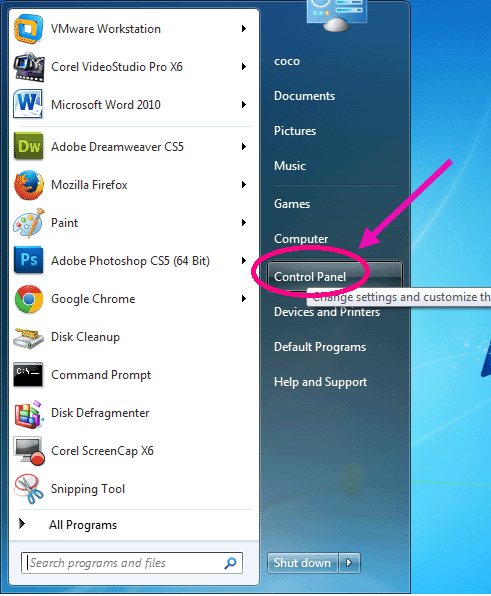Open the Snipping Tool scissors icon

[x=29, y=489]
